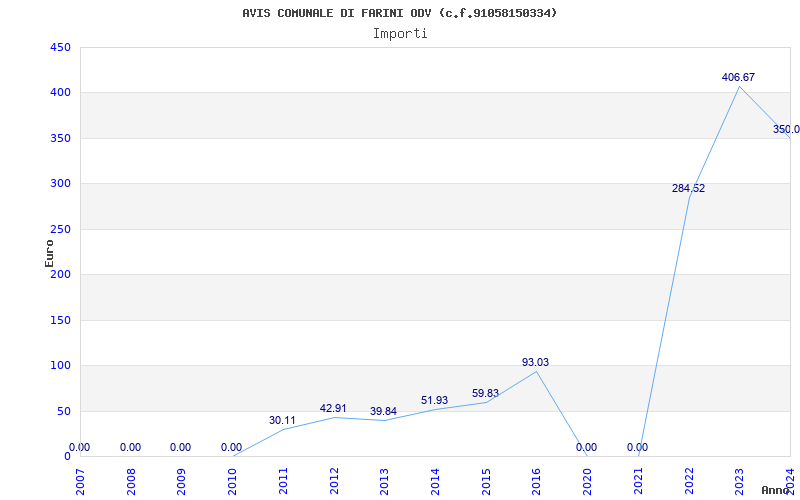
Task: Click the 2007 x-axis label
Action: (x=80, y=481)
